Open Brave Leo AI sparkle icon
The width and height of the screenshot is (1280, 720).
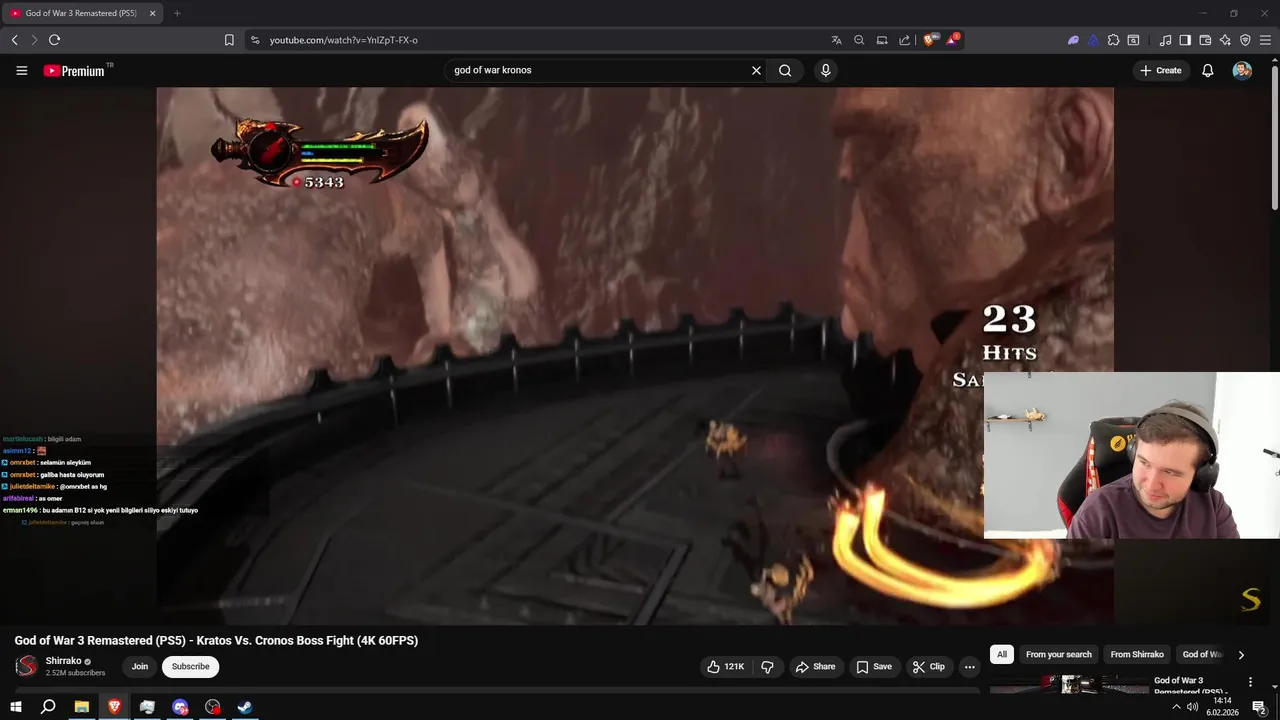[x=1225, y=40]
